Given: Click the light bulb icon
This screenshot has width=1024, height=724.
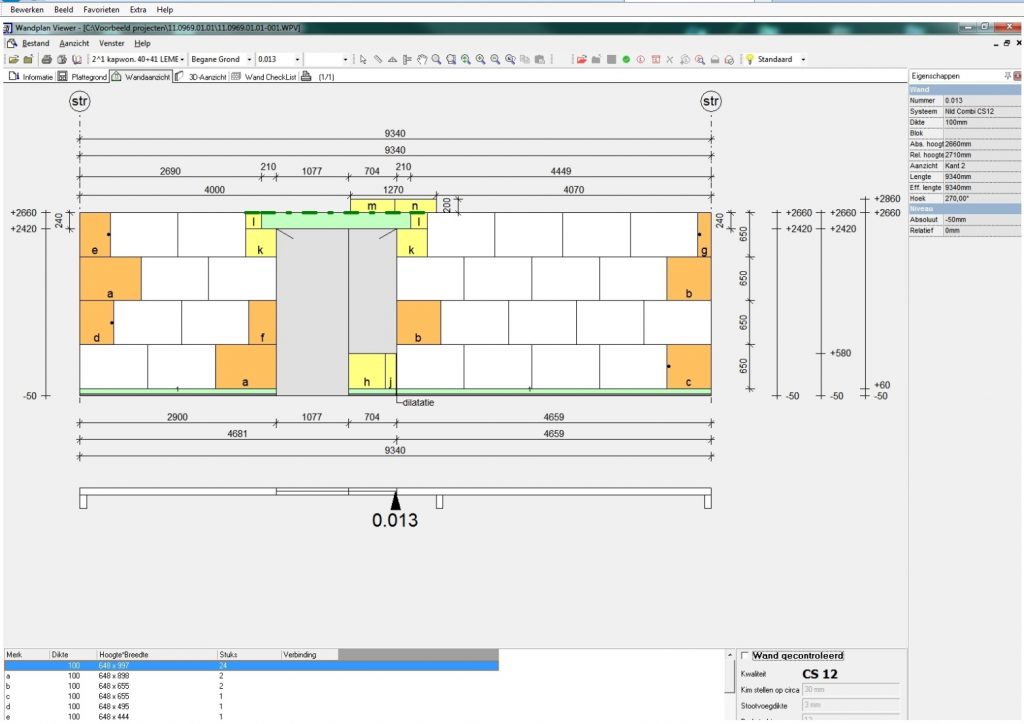Looking at the screenshot, I should coord(750,59).
